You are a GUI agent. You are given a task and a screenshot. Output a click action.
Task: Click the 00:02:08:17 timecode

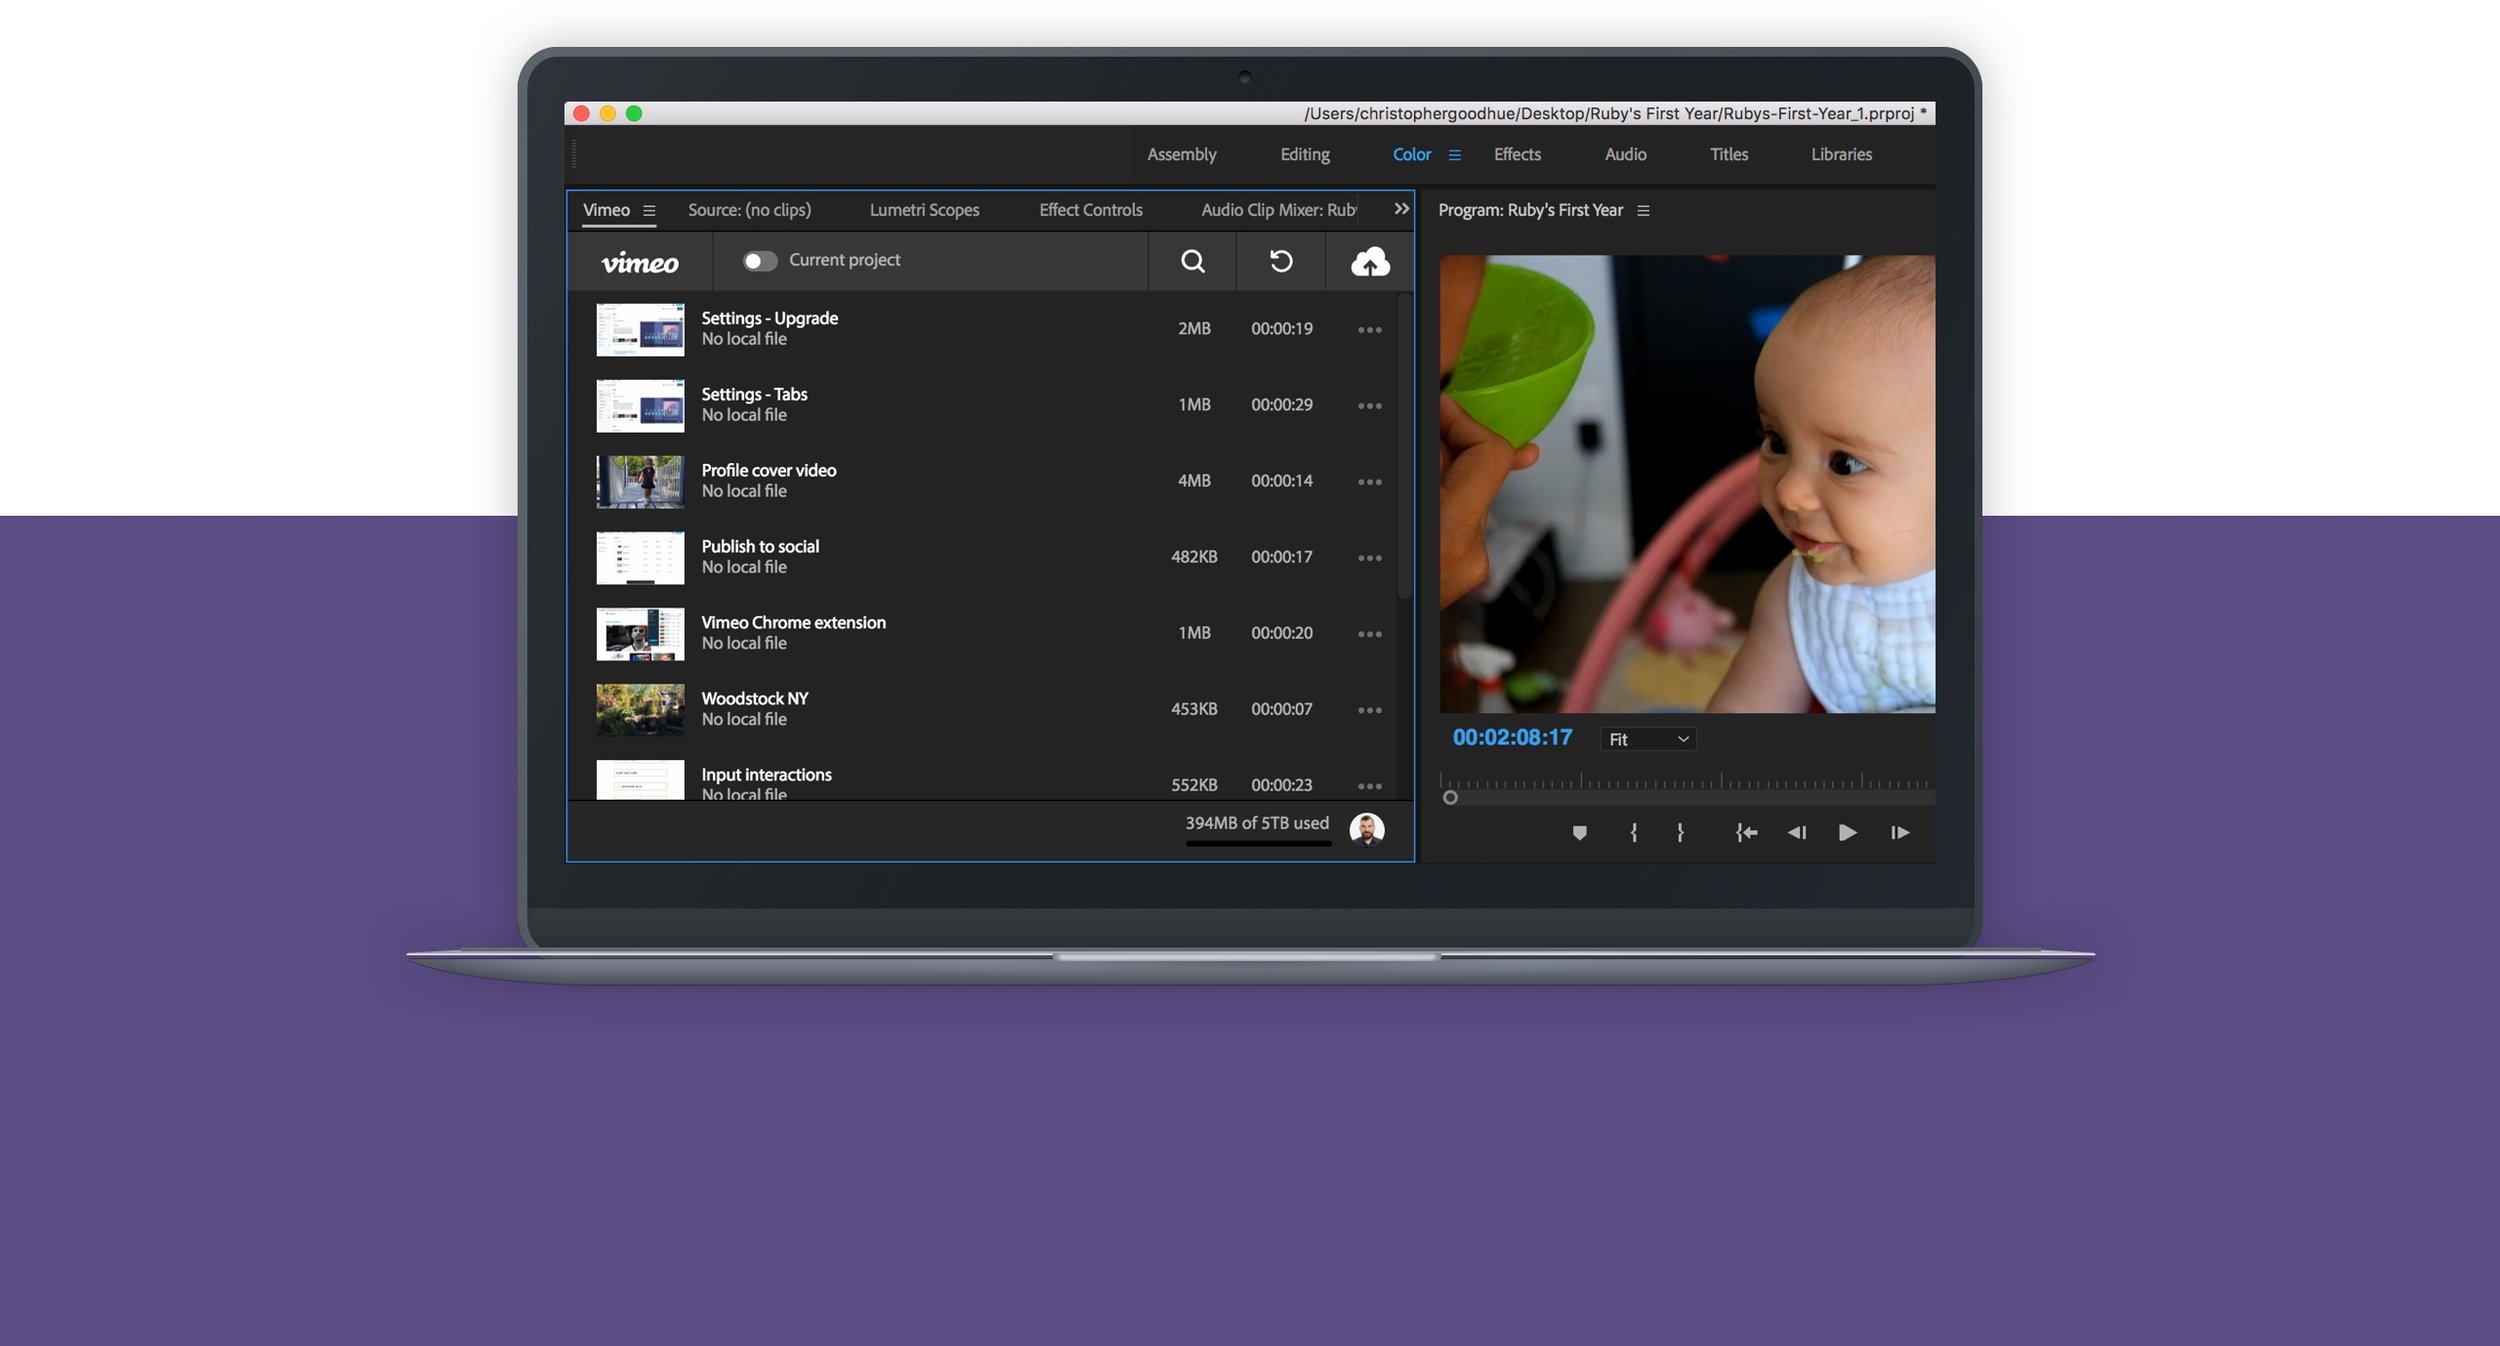click(1512, 738)
